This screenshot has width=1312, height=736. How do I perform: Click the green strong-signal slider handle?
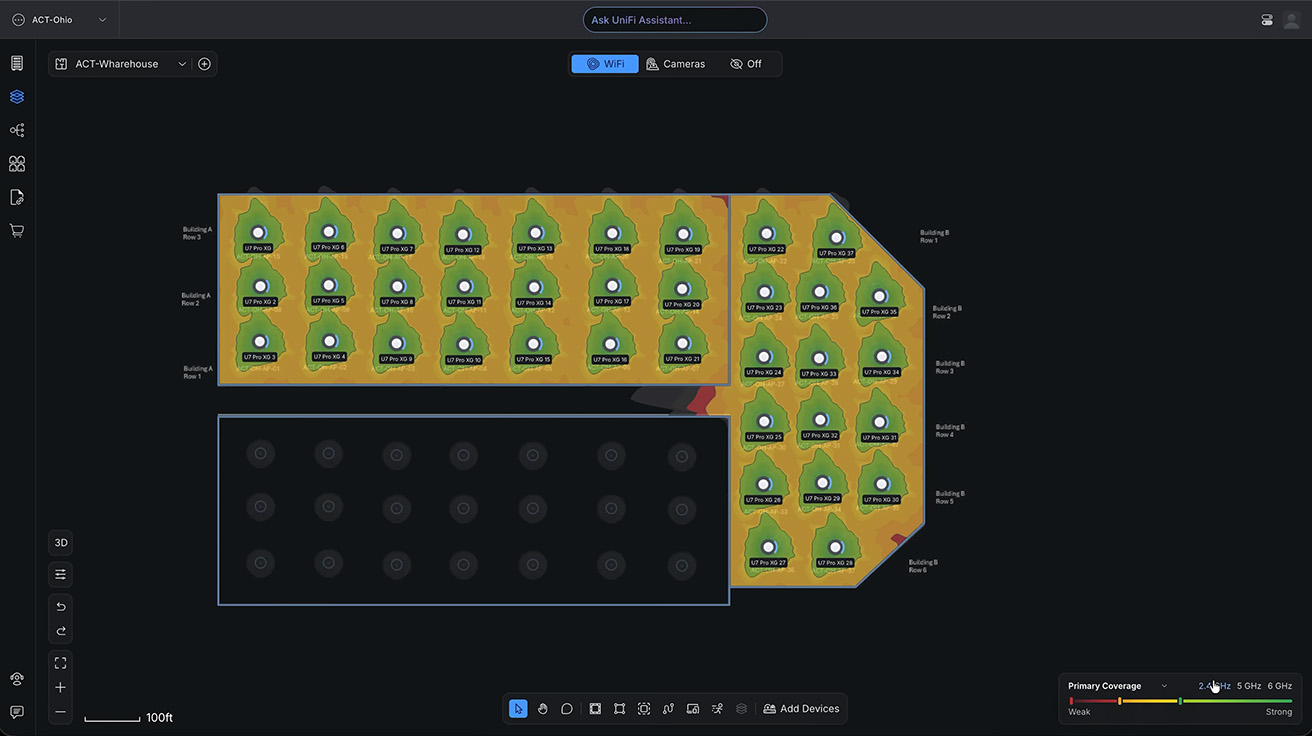pyautogui.click(x=1180, y=701)
